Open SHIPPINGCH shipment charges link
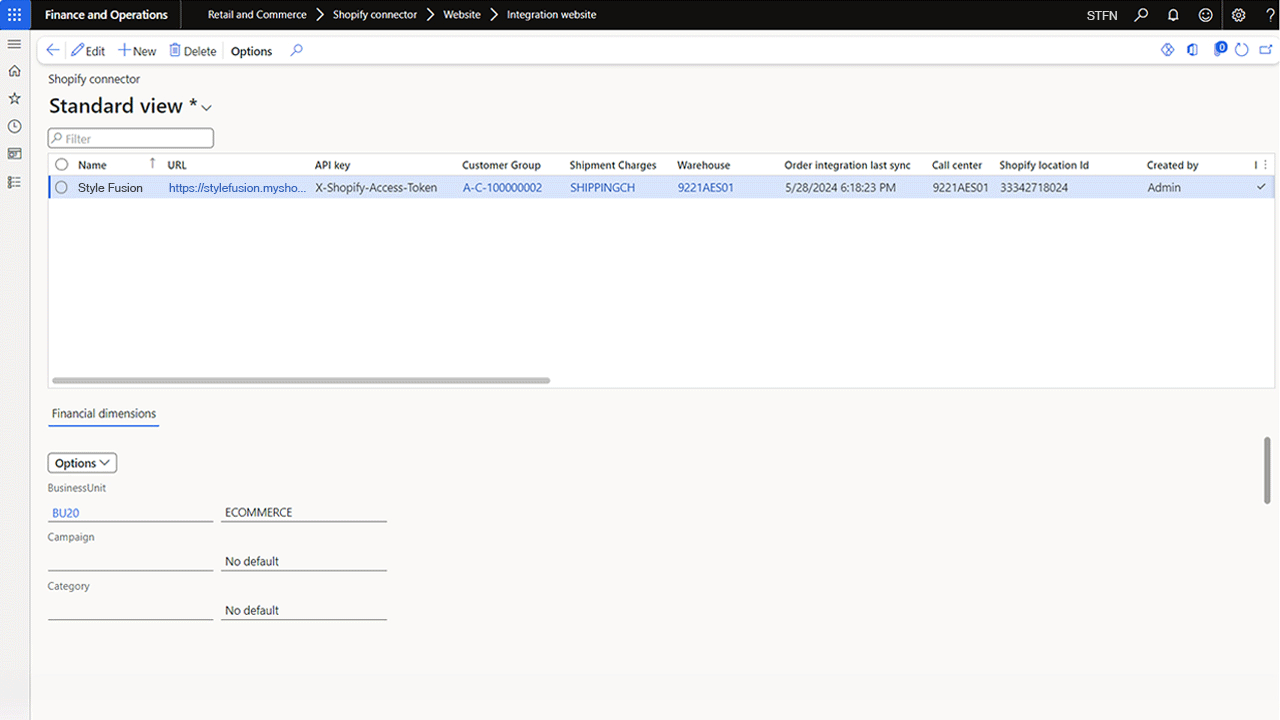Viewport: 1280px width, 720px height. pyautogui.click(x=602, y=187)
